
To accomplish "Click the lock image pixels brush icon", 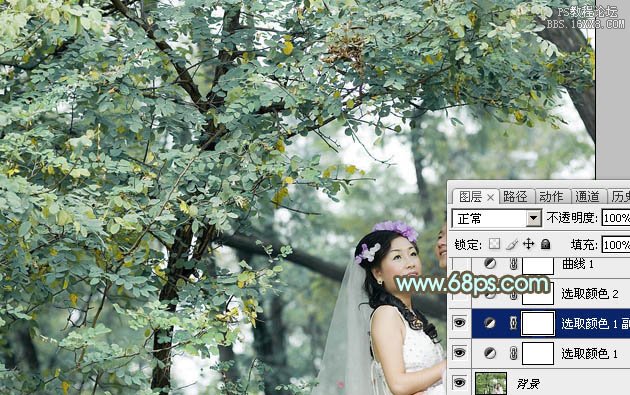I will point(511,244).
